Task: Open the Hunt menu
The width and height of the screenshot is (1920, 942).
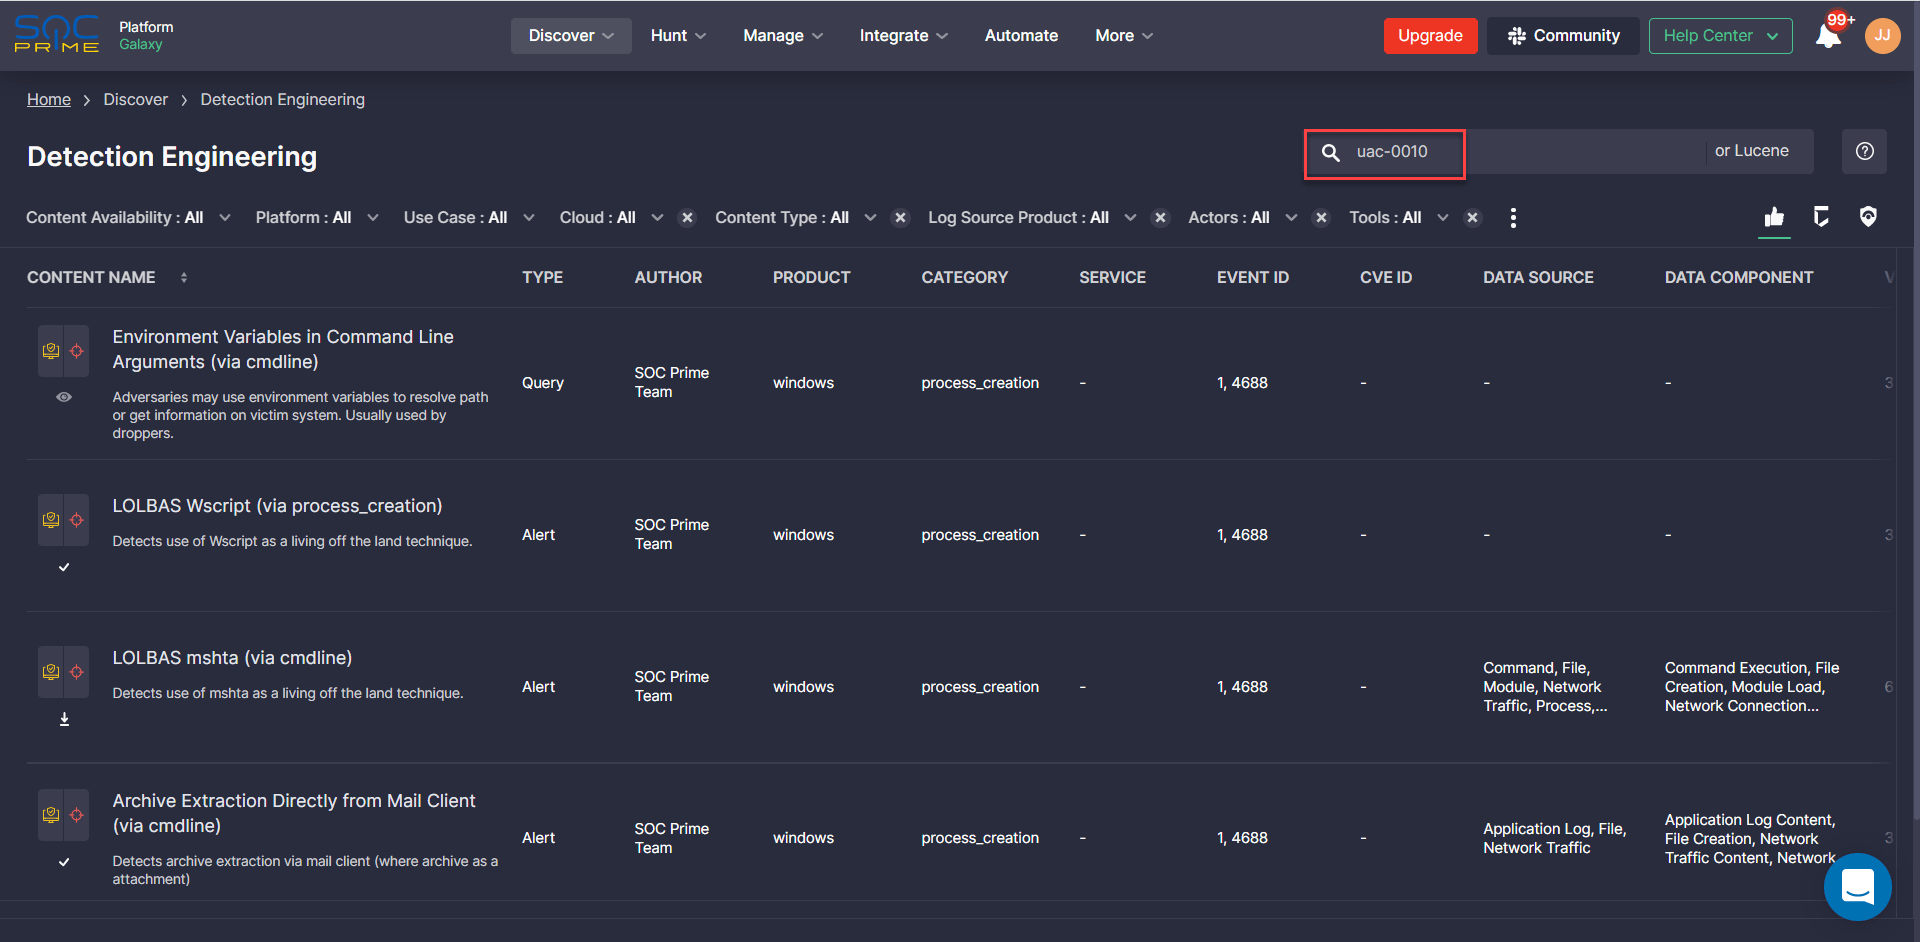Action: click(678, 36)
